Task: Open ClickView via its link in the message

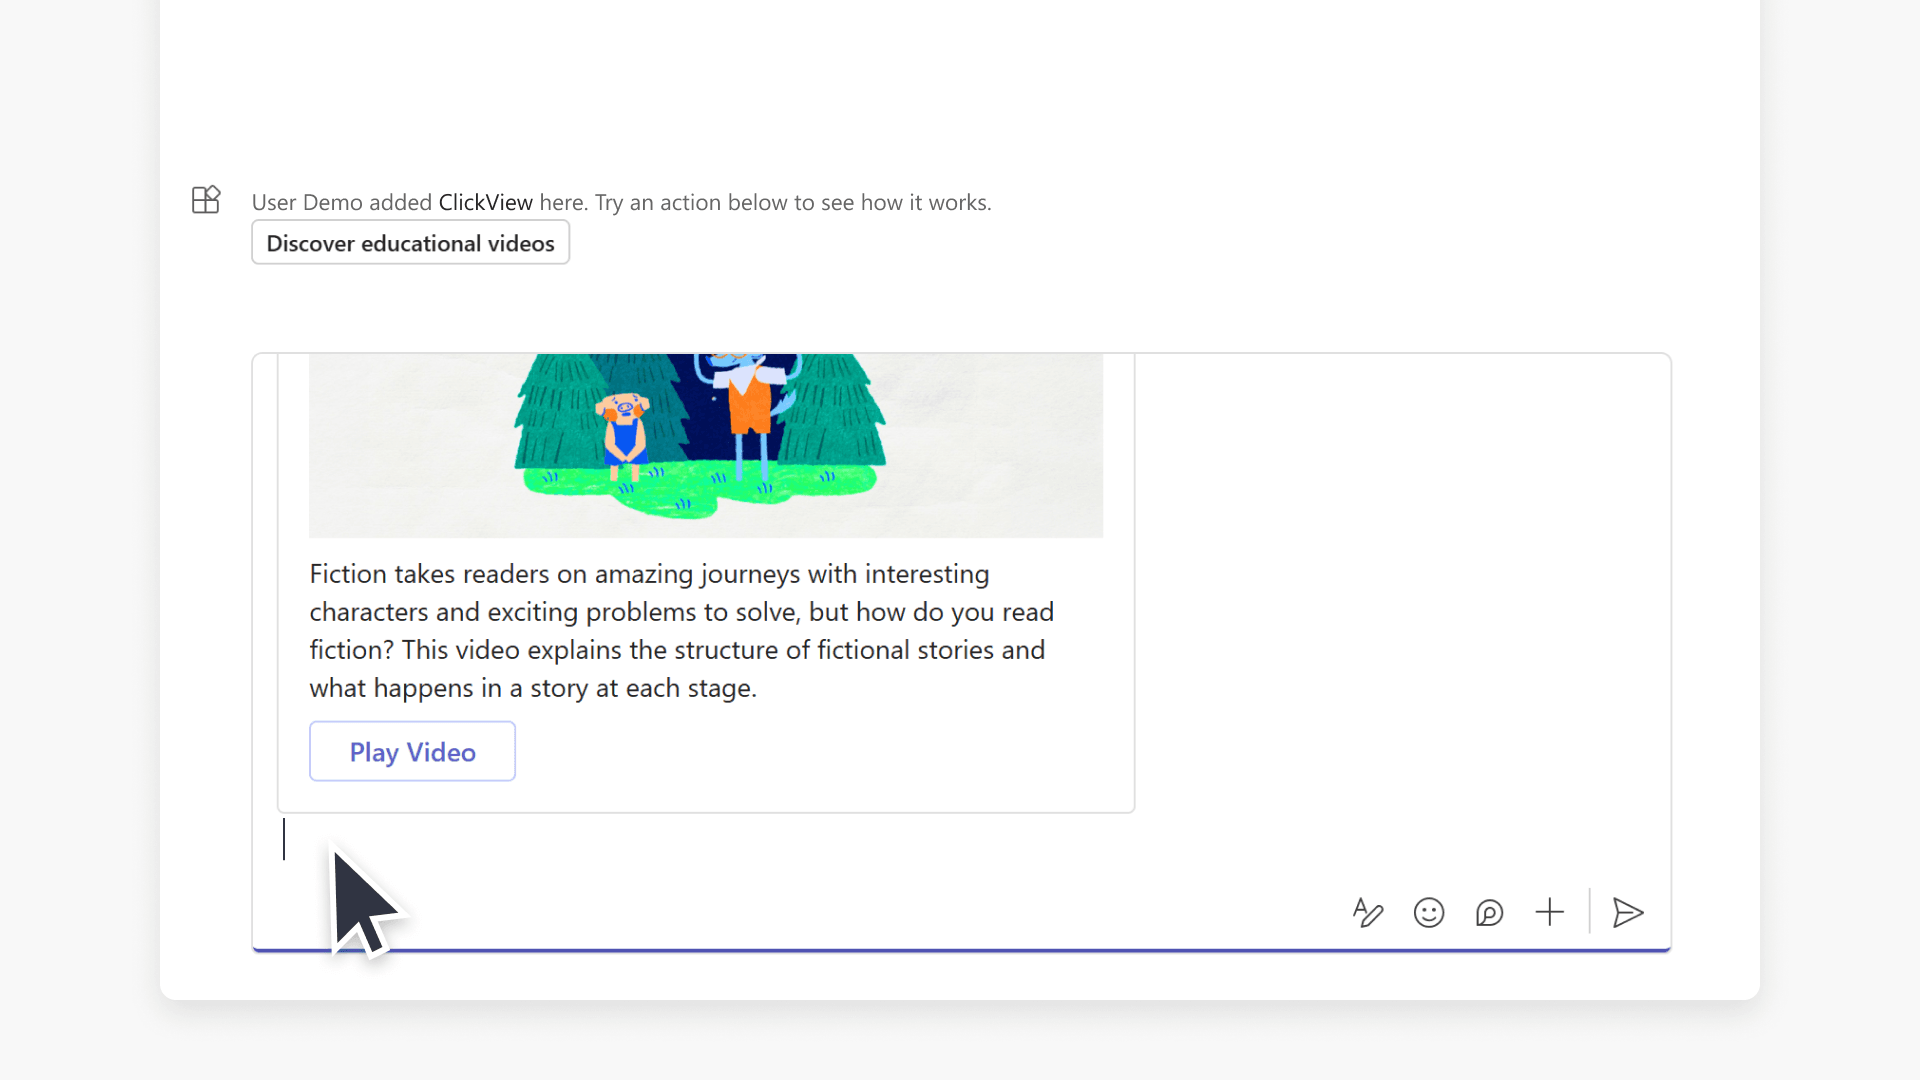Action: [x=485, y=202]
